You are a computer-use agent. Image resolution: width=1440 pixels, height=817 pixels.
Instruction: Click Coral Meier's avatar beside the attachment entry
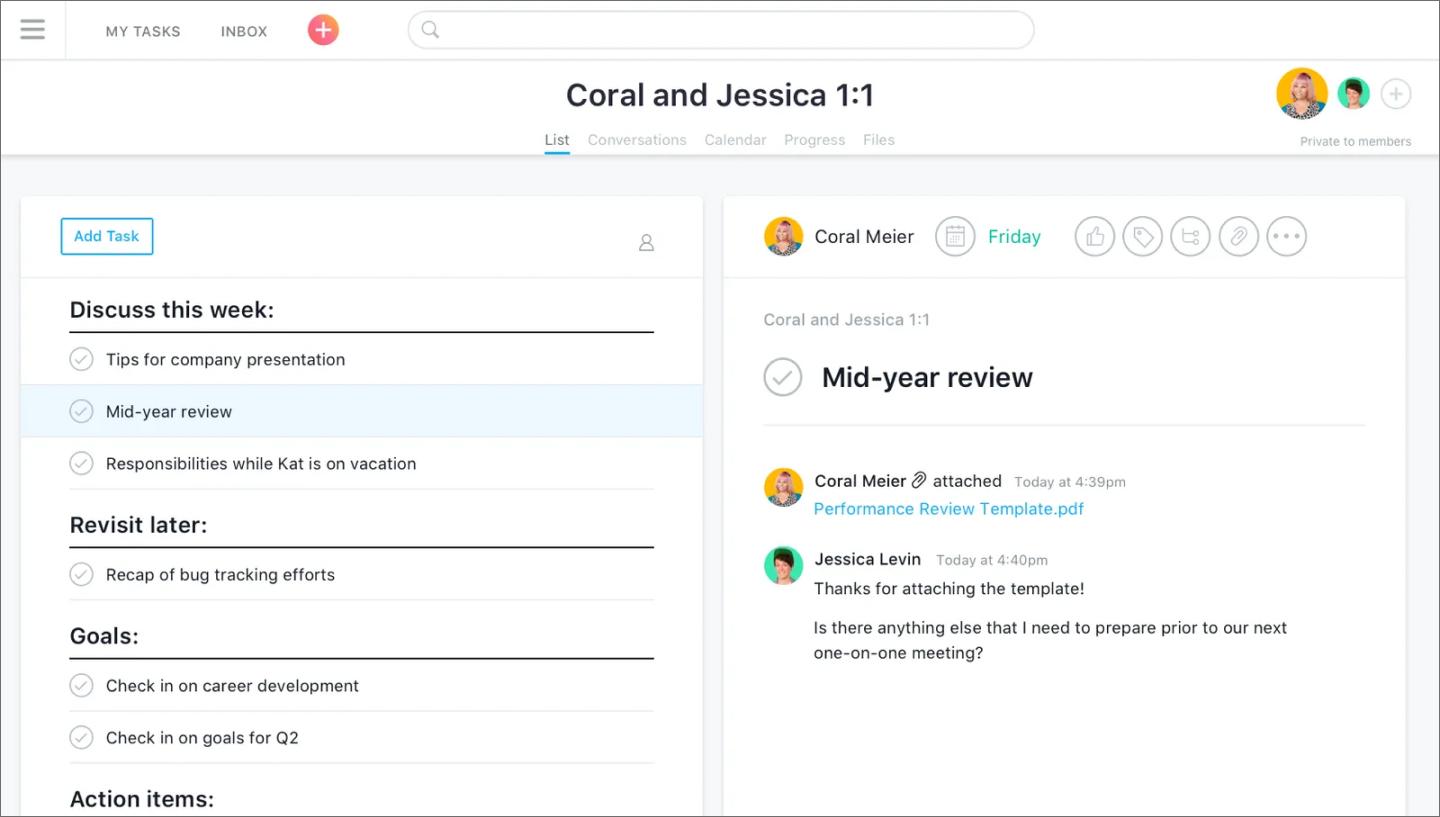tap(784, 487)
